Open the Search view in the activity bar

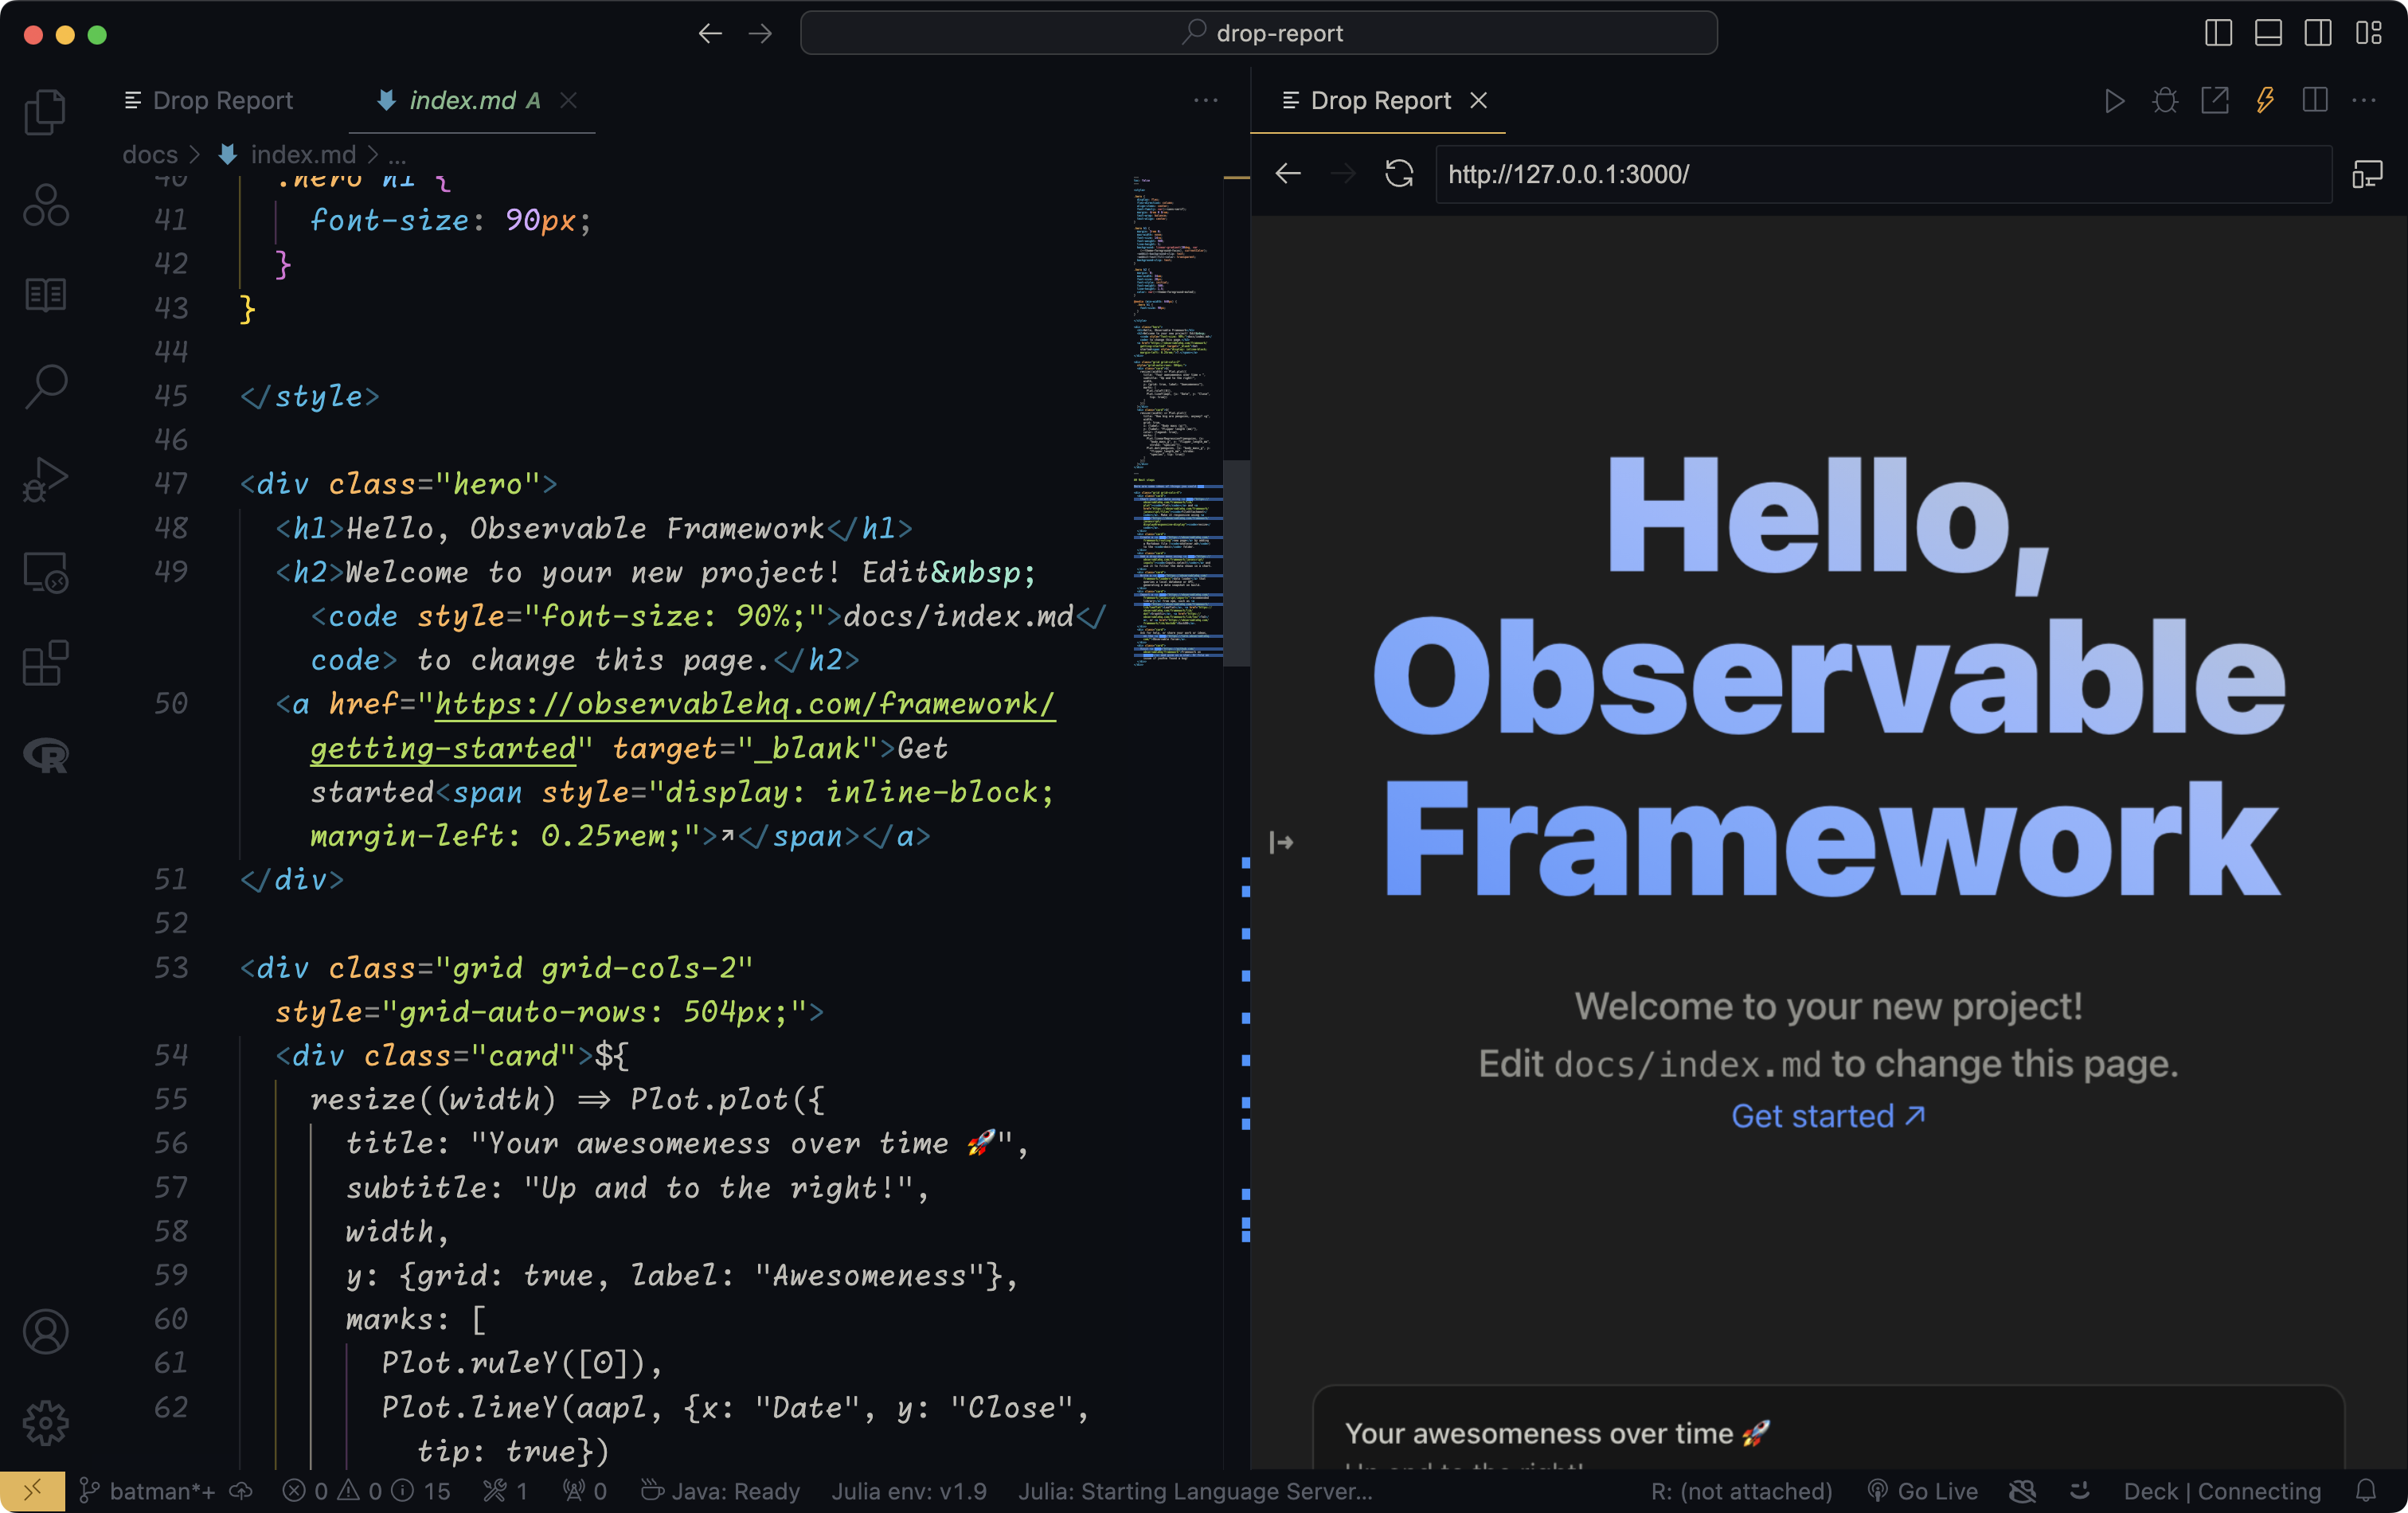tap(45, 386)
